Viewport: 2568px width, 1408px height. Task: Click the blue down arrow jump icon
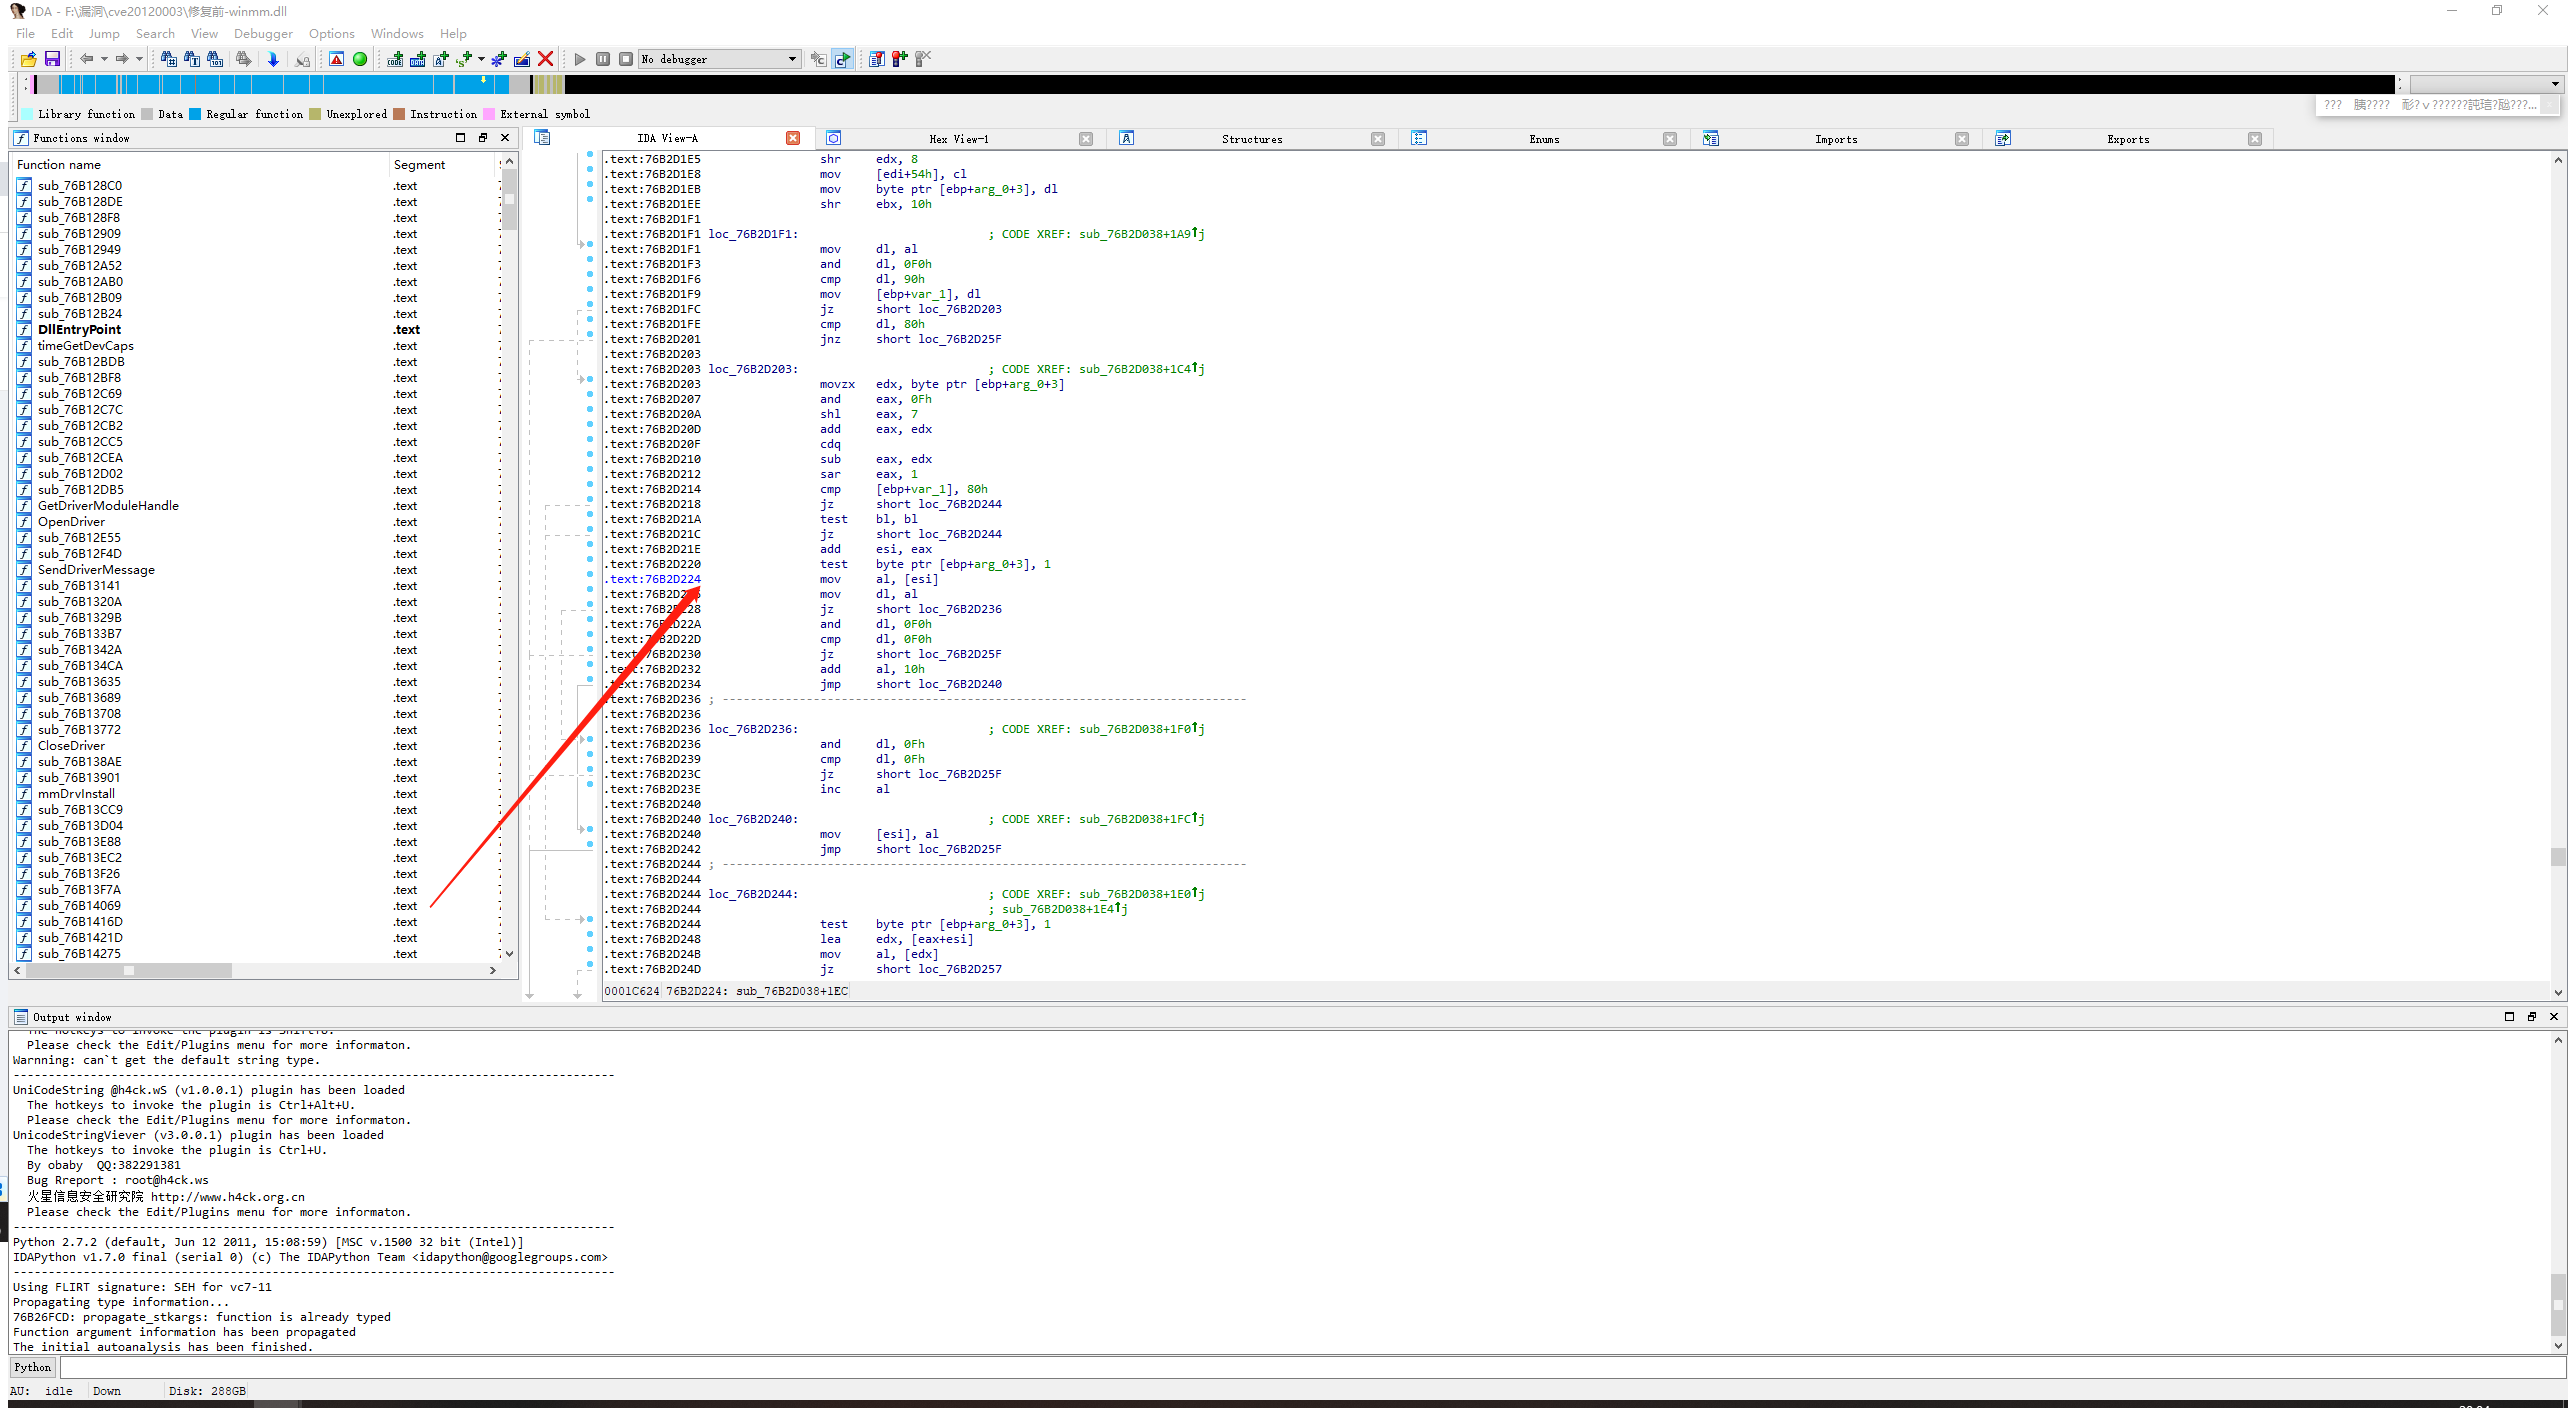coord(272,59)
